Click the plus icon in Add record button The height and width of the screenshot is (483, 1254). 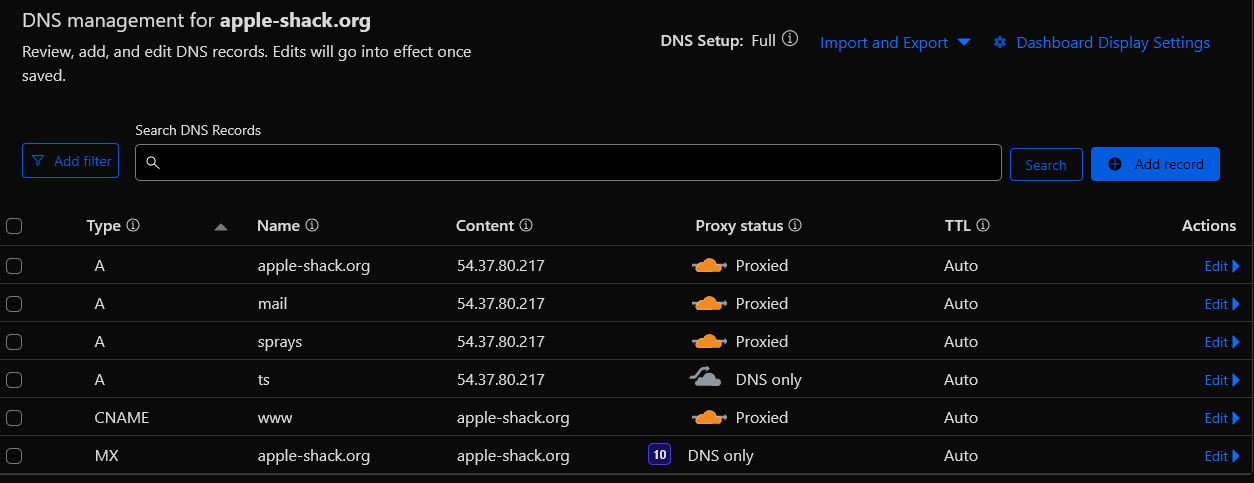tap(1115, 164)
